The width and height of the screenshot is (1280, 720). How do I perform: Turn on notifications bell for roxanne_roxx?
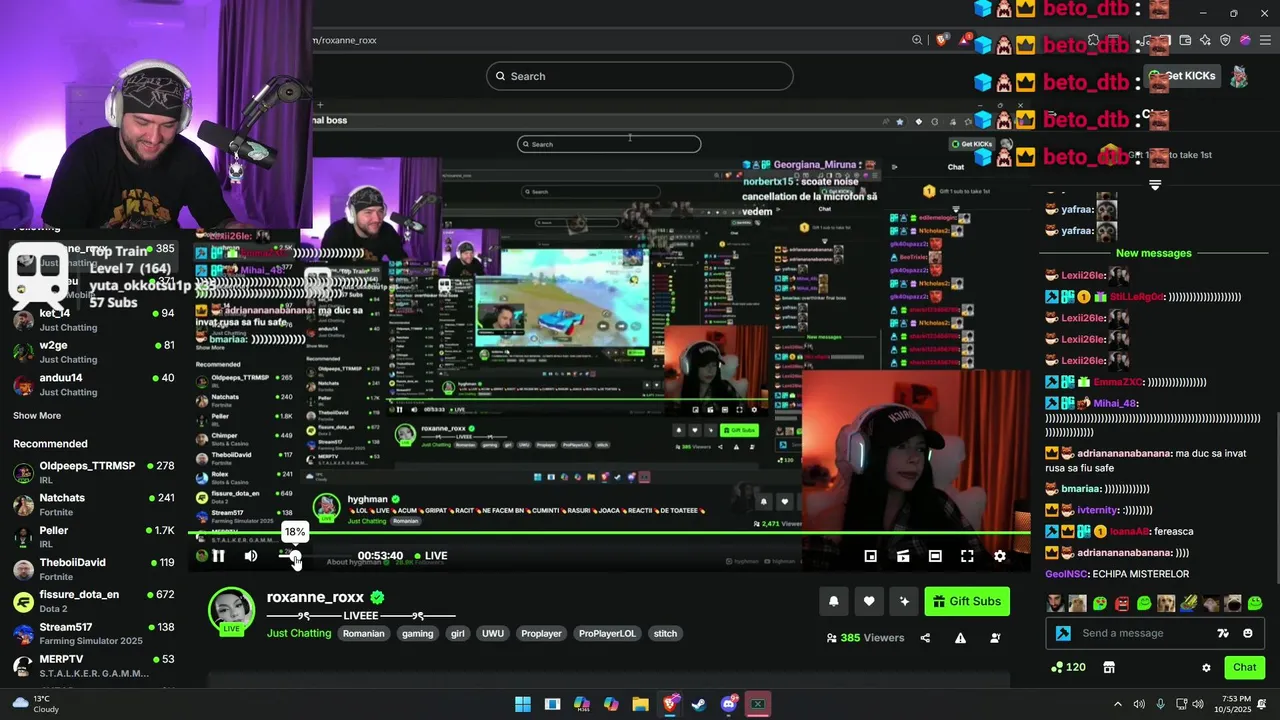click(834, 601)
